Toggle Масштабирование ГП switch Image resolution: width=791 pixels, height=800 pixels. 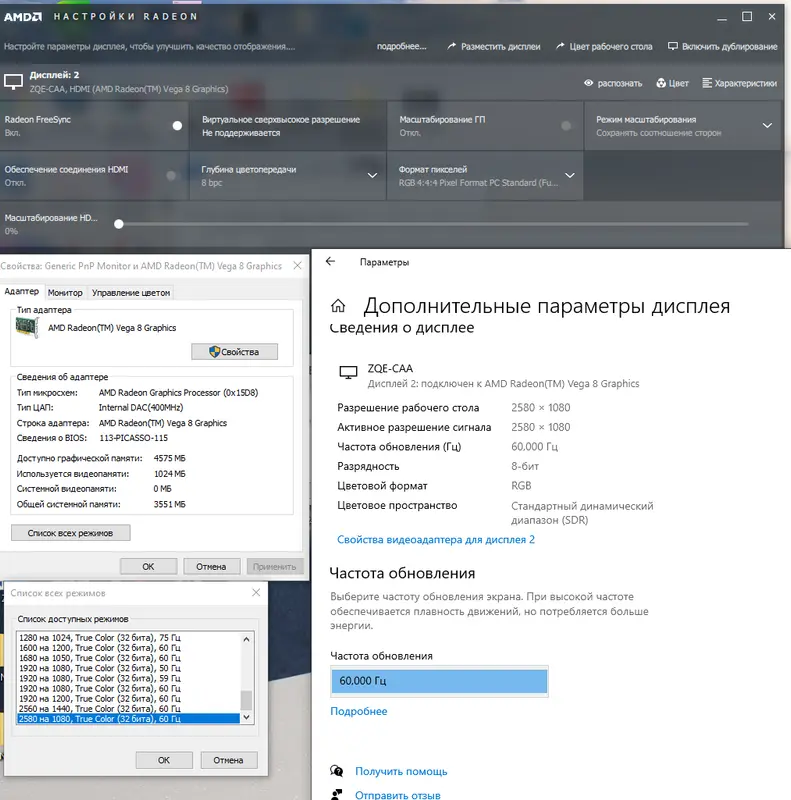coord(566,126)
